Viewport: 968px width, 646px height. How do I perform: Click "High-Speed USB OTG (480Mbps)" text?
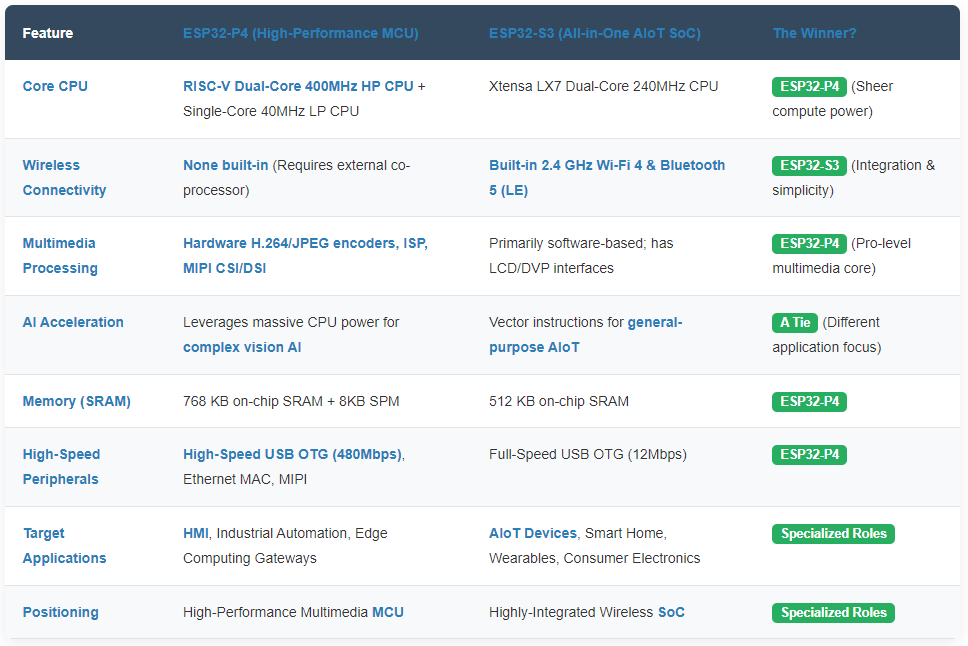coord(292,454)
